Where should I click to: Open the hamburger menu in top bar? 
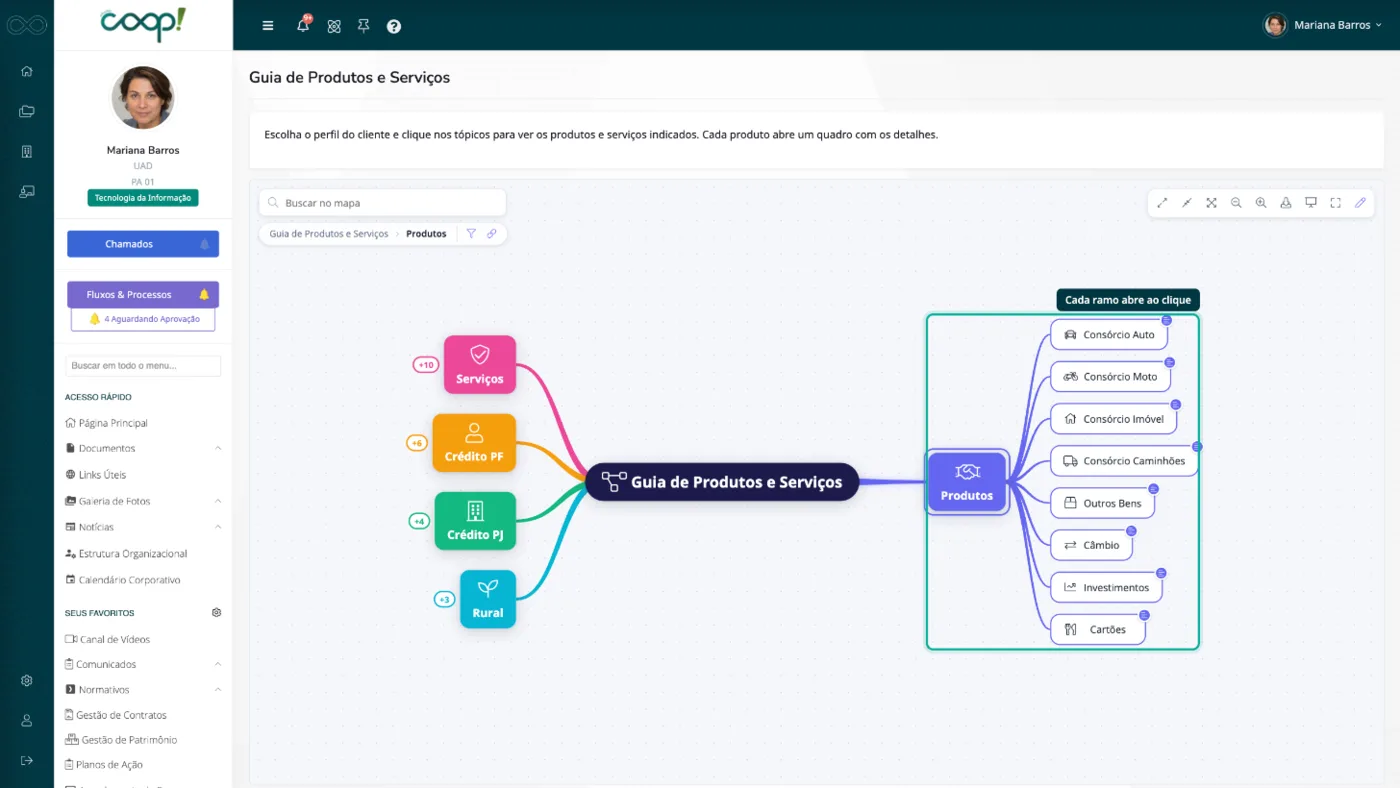coord(268,26)
